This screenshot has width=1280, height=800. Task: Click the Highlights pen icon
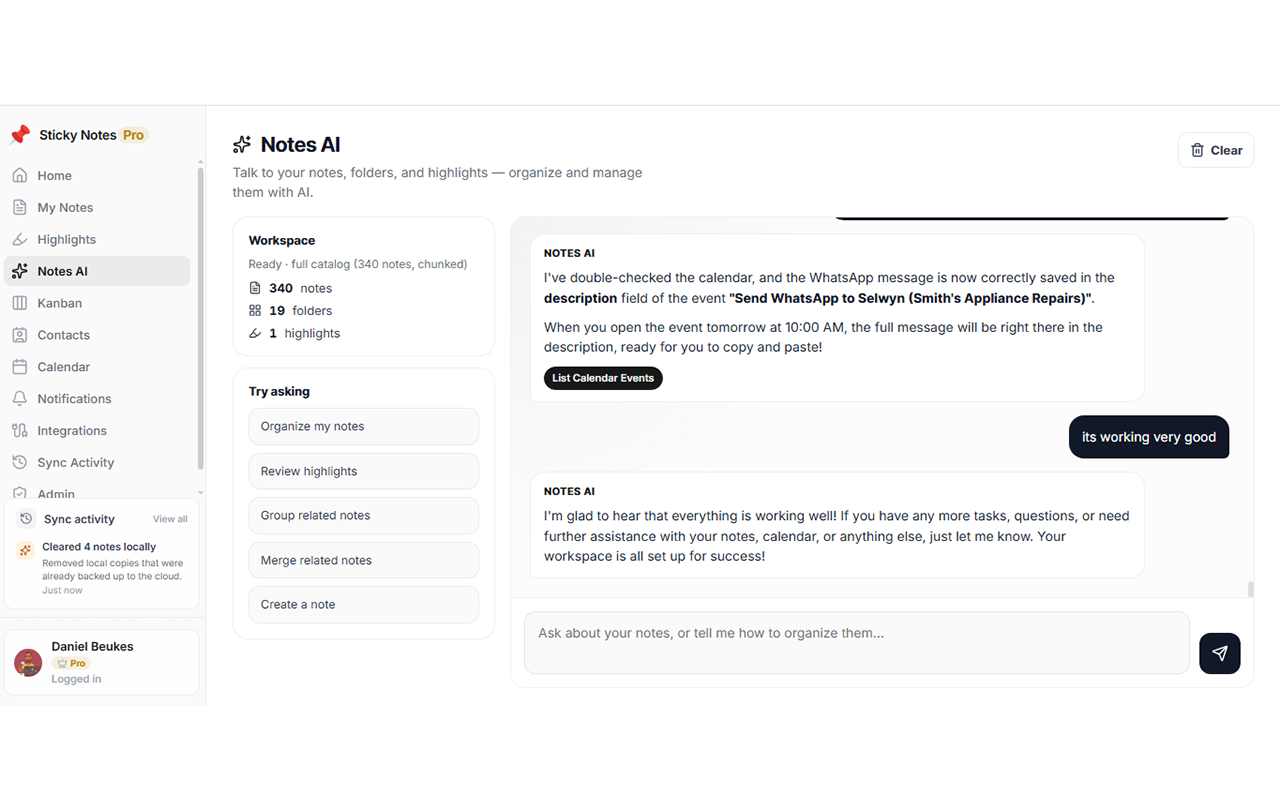point(19,239)
